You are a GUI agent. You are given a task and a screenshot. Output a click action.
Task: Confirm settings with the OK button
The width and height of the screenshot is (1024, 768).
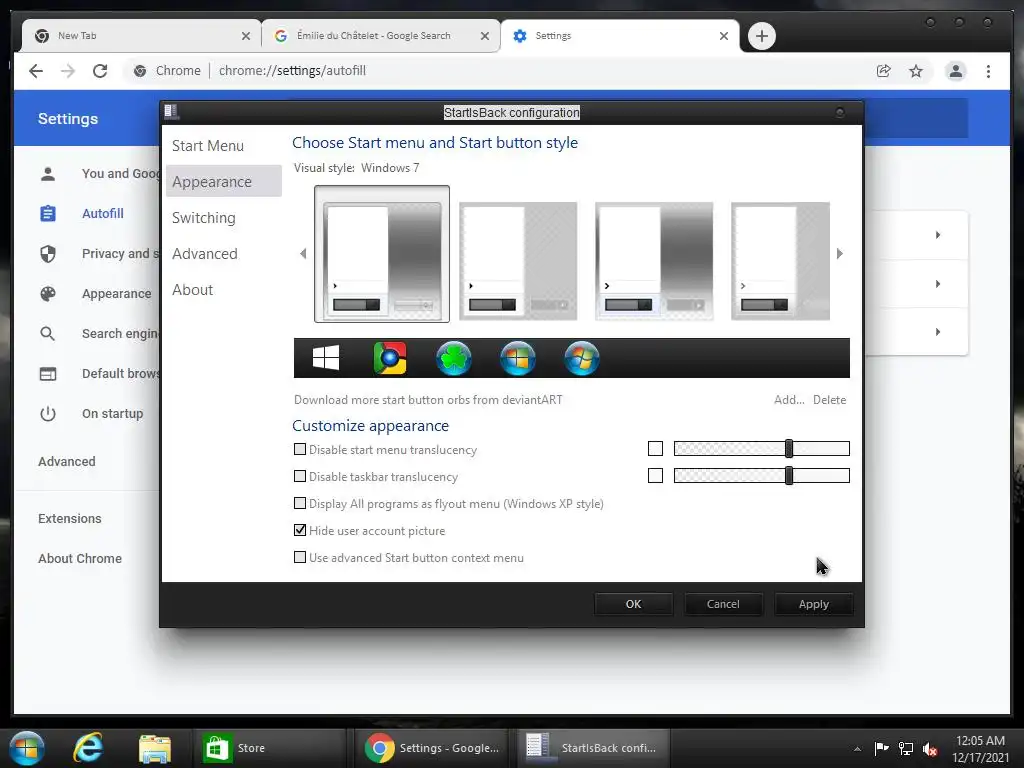[633, 604]
